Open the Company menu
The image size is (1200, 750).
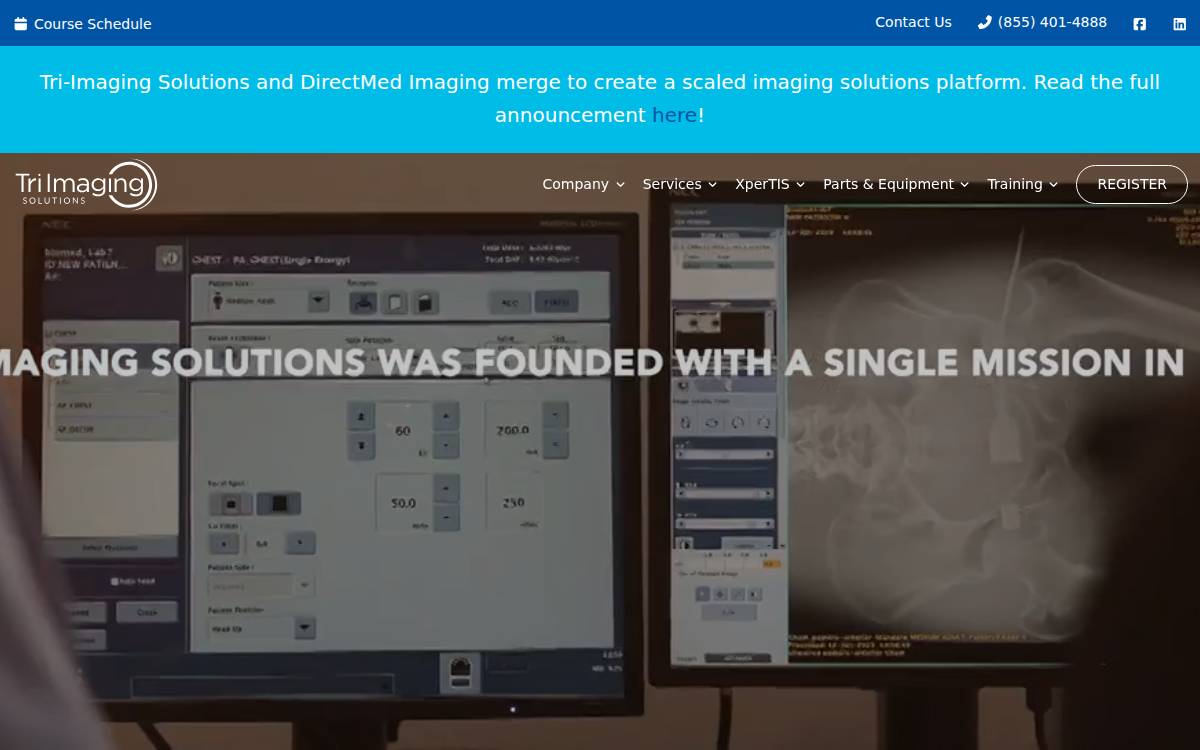pos(584,184)
